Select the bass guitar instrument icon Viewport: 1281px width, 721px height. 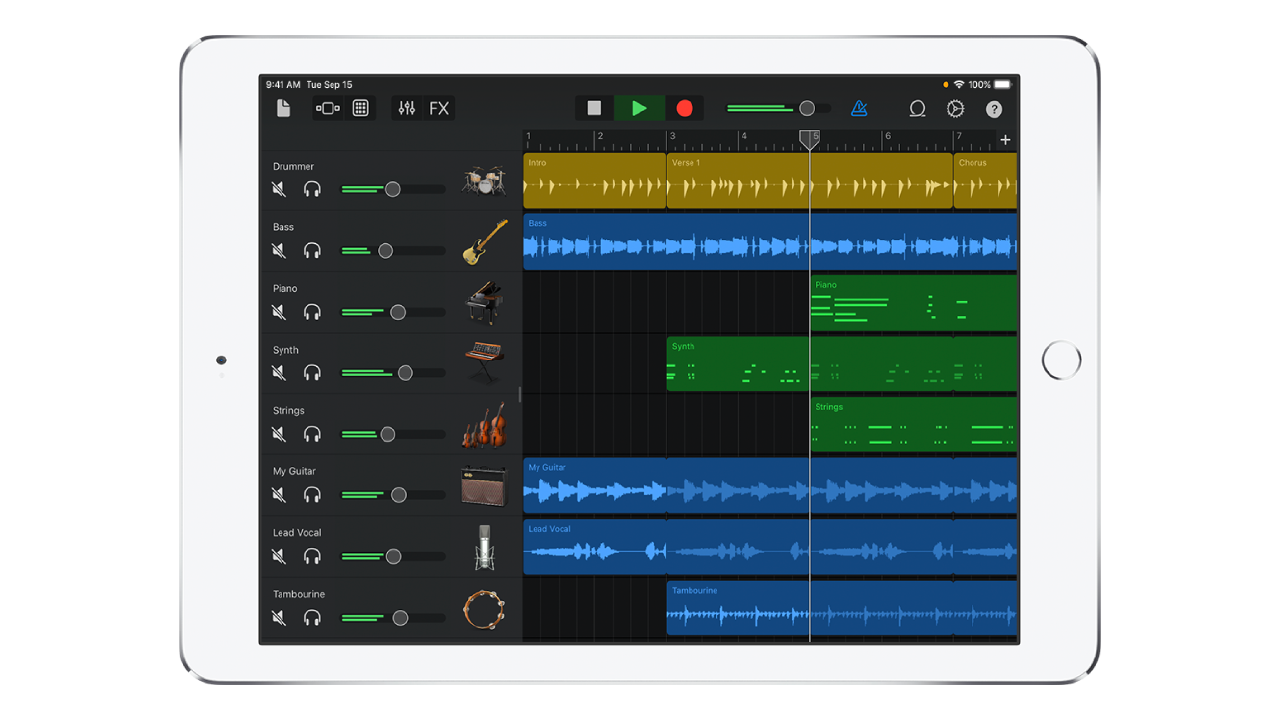click(484, 242)
